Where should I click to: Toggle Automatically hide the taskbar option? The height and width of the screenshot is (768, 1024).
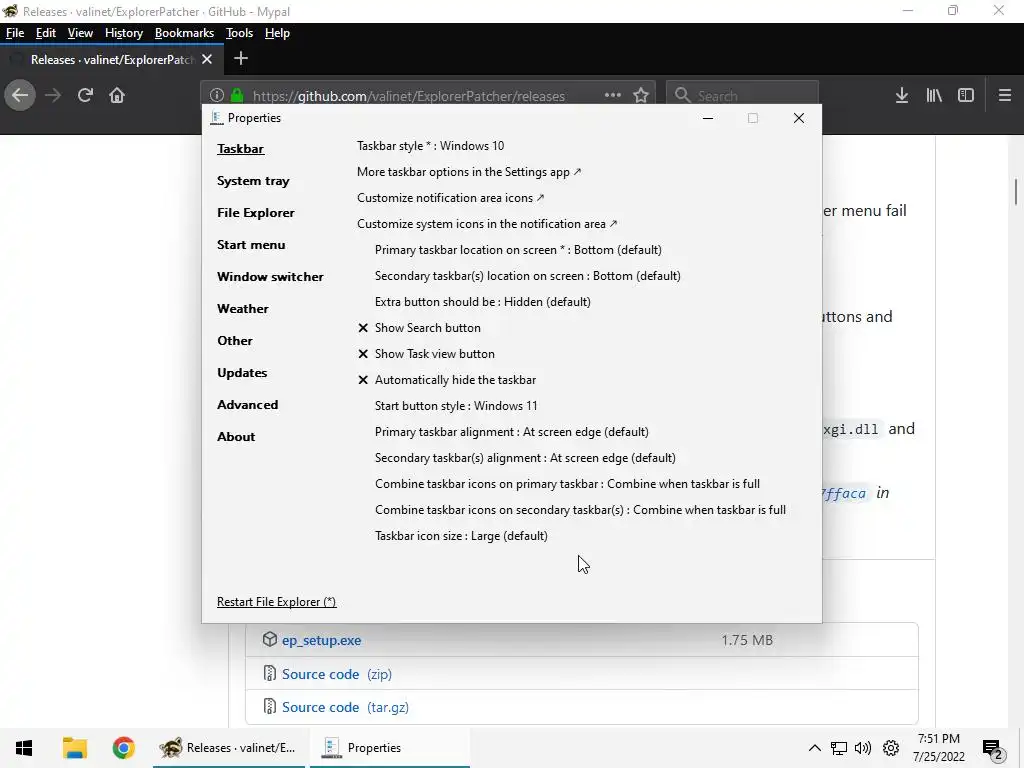pyautogui.click(x=447, y=380)
